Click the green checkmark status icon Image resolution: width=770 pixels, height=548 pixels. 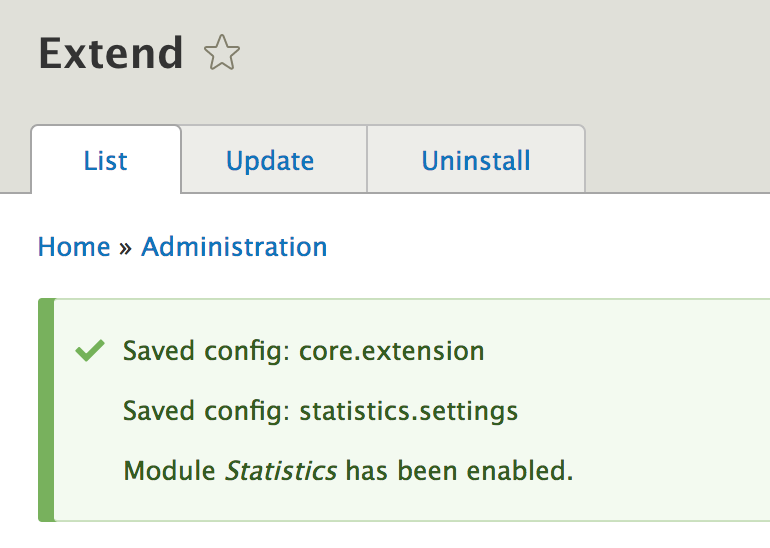click(x=90, y=351)
